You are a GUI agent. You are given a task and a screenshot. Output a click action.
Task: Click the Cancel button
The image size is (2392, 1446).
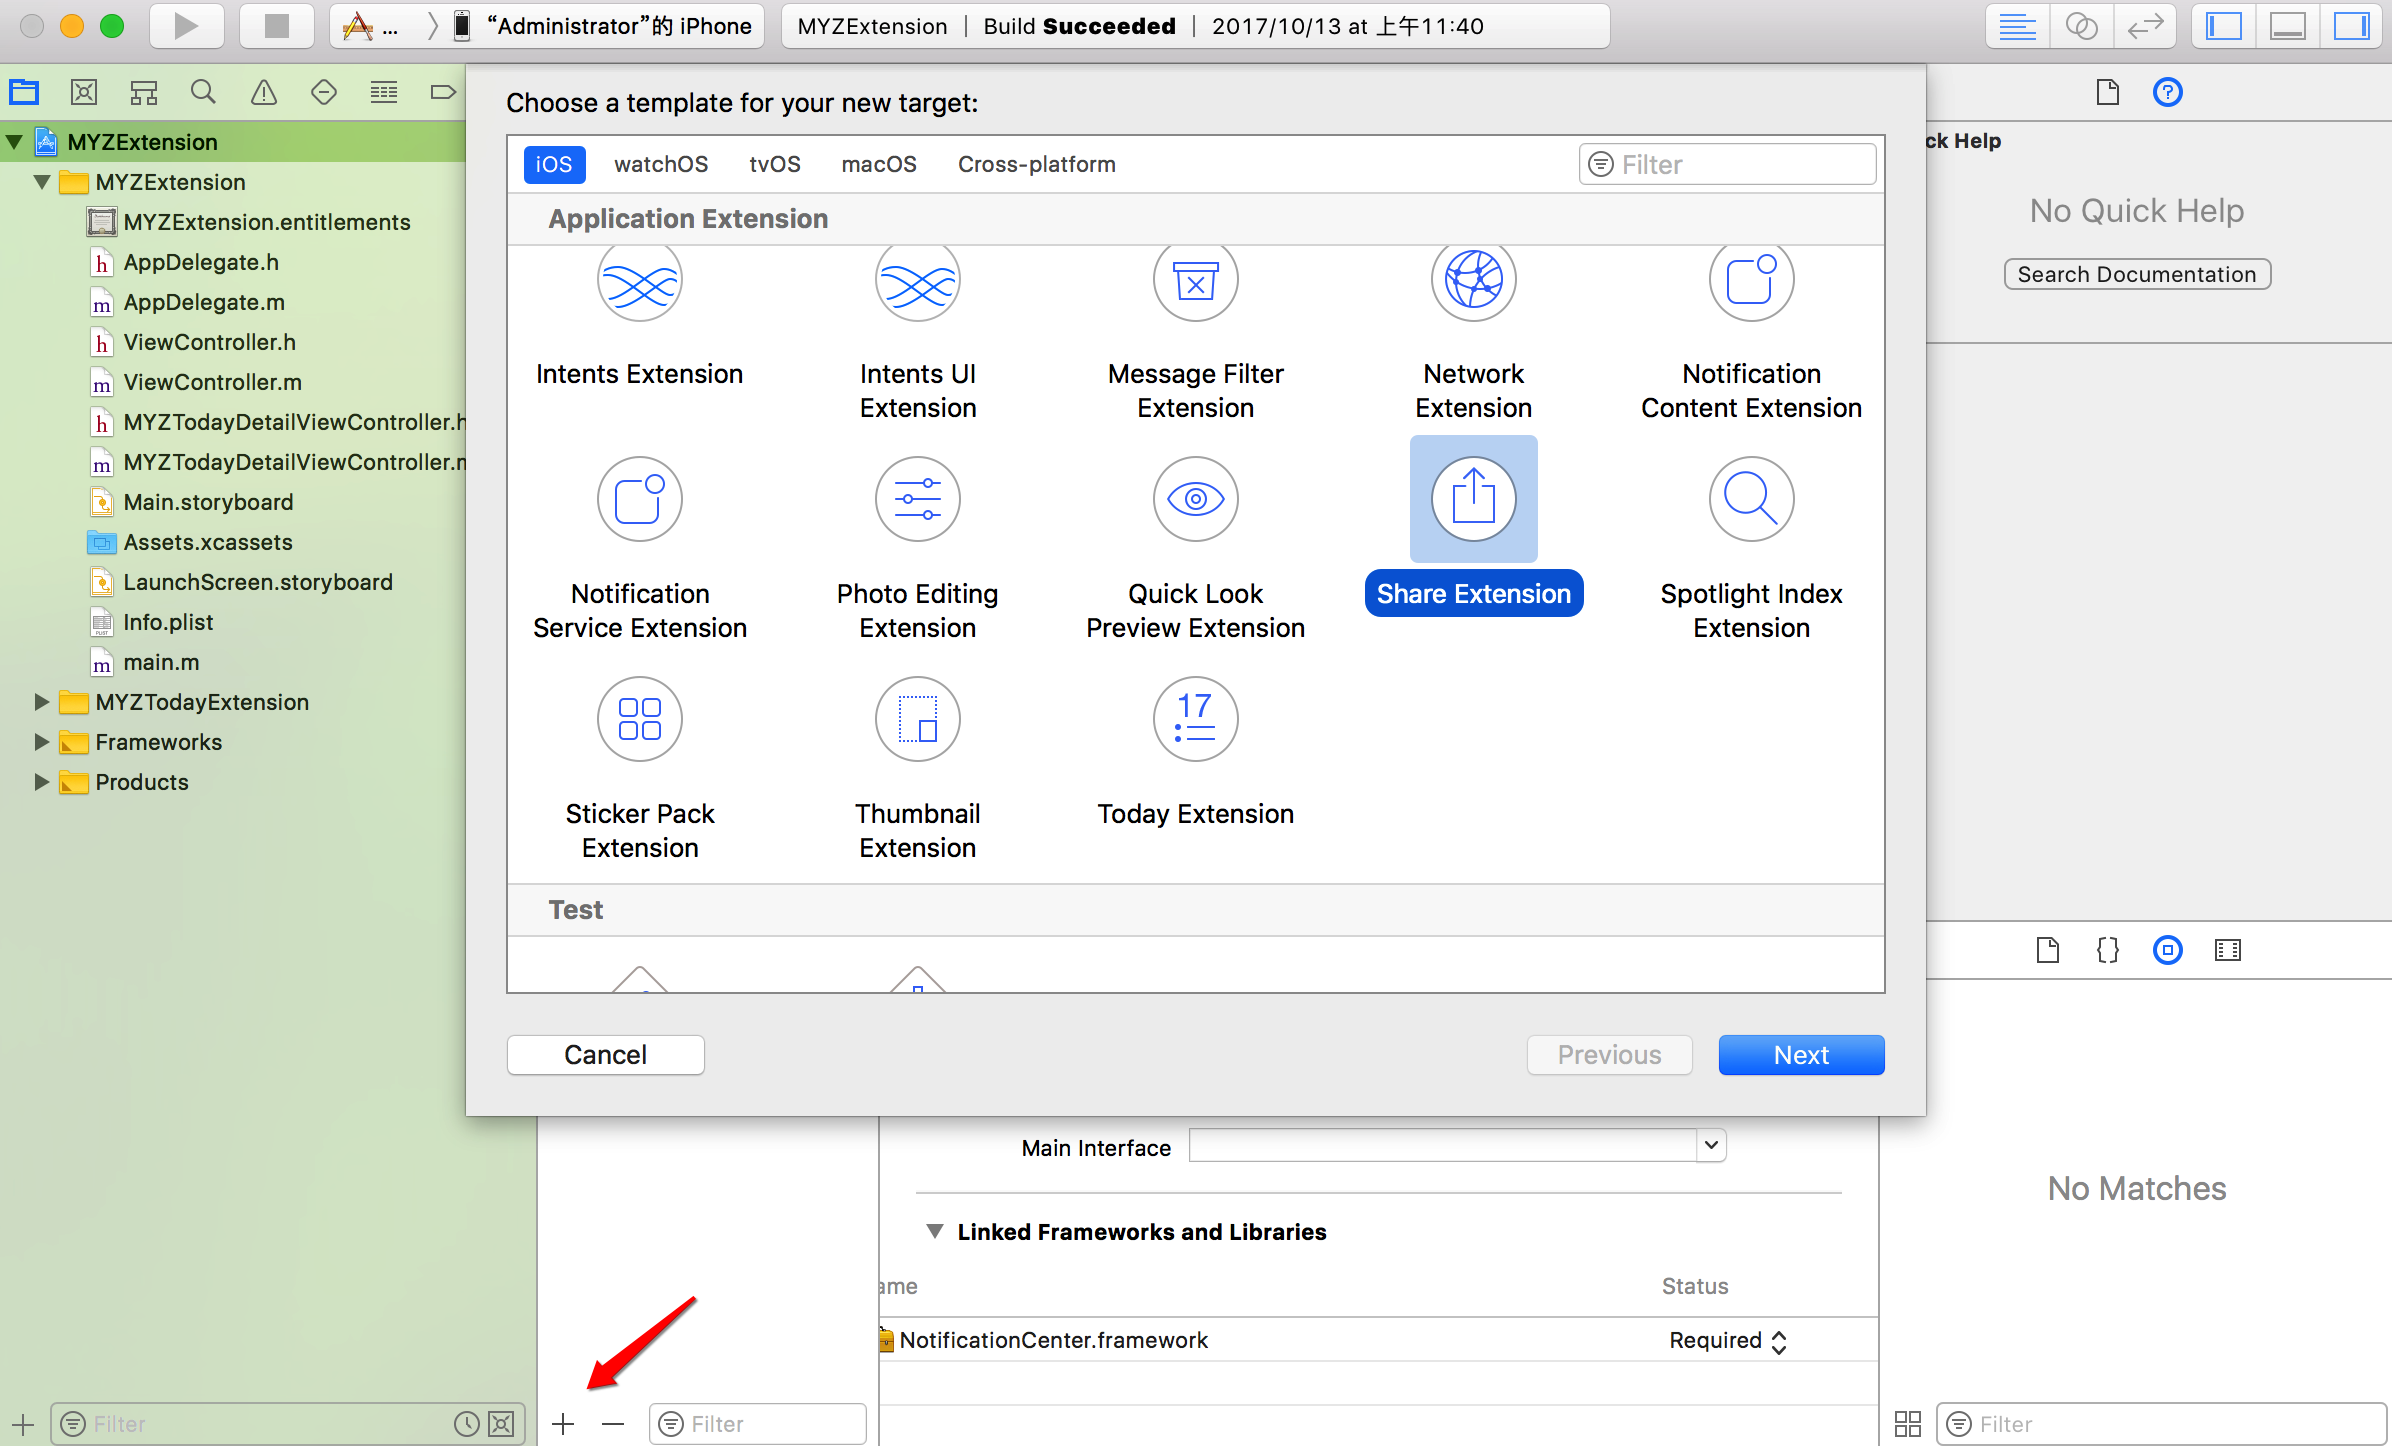(605, 1055)
